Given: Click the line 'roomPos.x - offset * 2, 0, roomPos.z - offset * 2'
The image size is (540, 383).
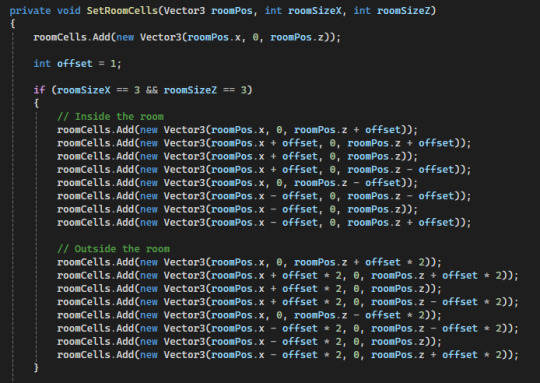Looking at the screenshot, I should (288, 328).
